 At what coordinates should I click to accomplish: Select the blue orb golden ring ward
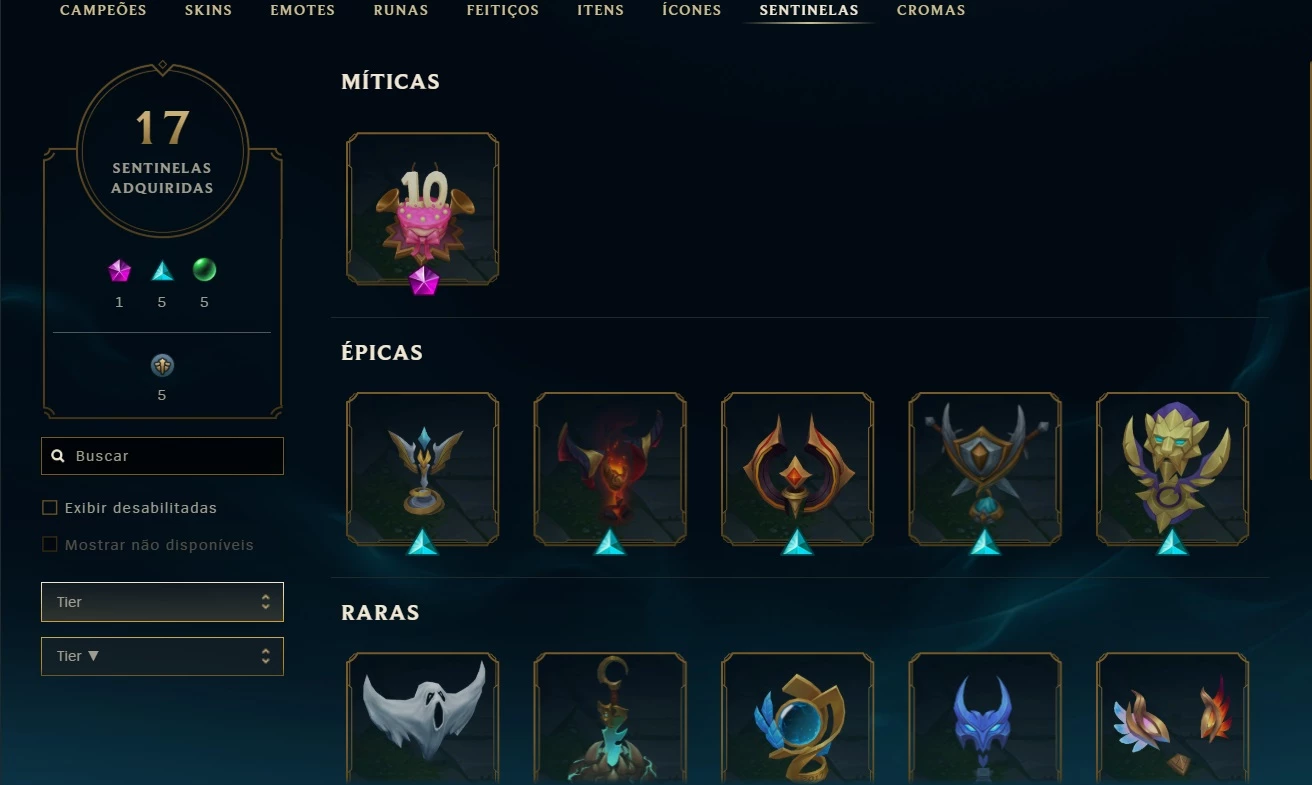tap(798, 718)
